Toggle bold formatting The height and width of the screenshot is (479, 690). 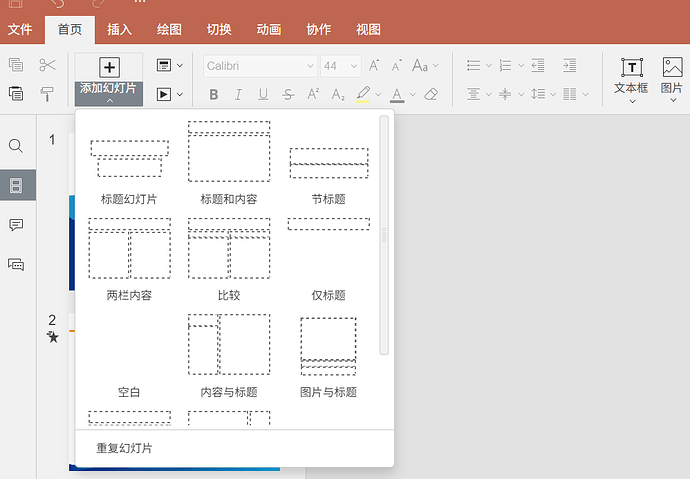pos(214,94)
